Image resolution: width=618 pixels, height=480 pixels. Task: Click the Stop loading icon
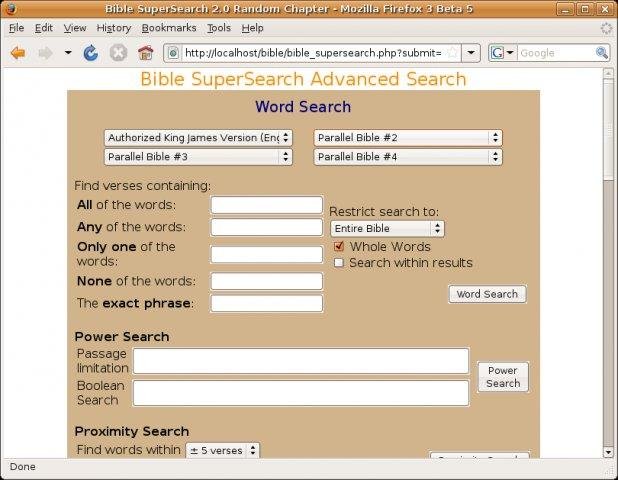click(118, 53)
